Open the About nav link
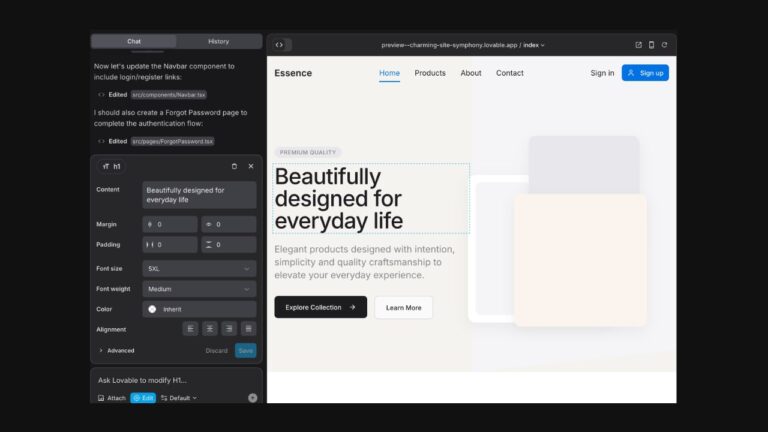This screenshot has width=768, height=432. pos(471,73)
